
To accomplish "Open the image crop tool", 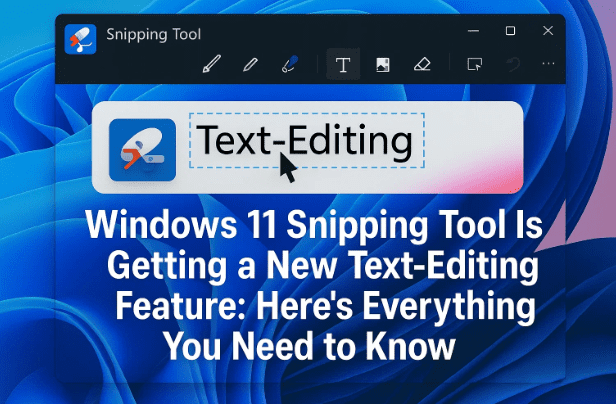I will (x=383, y=65).
